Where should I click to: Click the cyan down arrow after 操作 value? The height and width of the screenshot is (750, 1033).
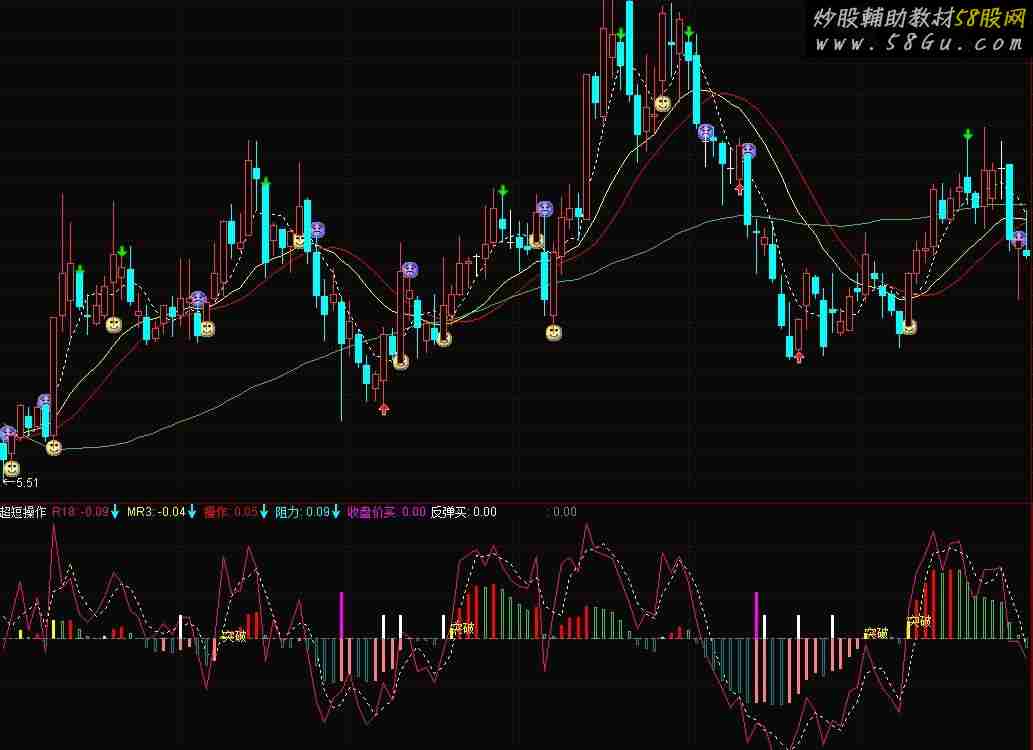tap(264, 511)
